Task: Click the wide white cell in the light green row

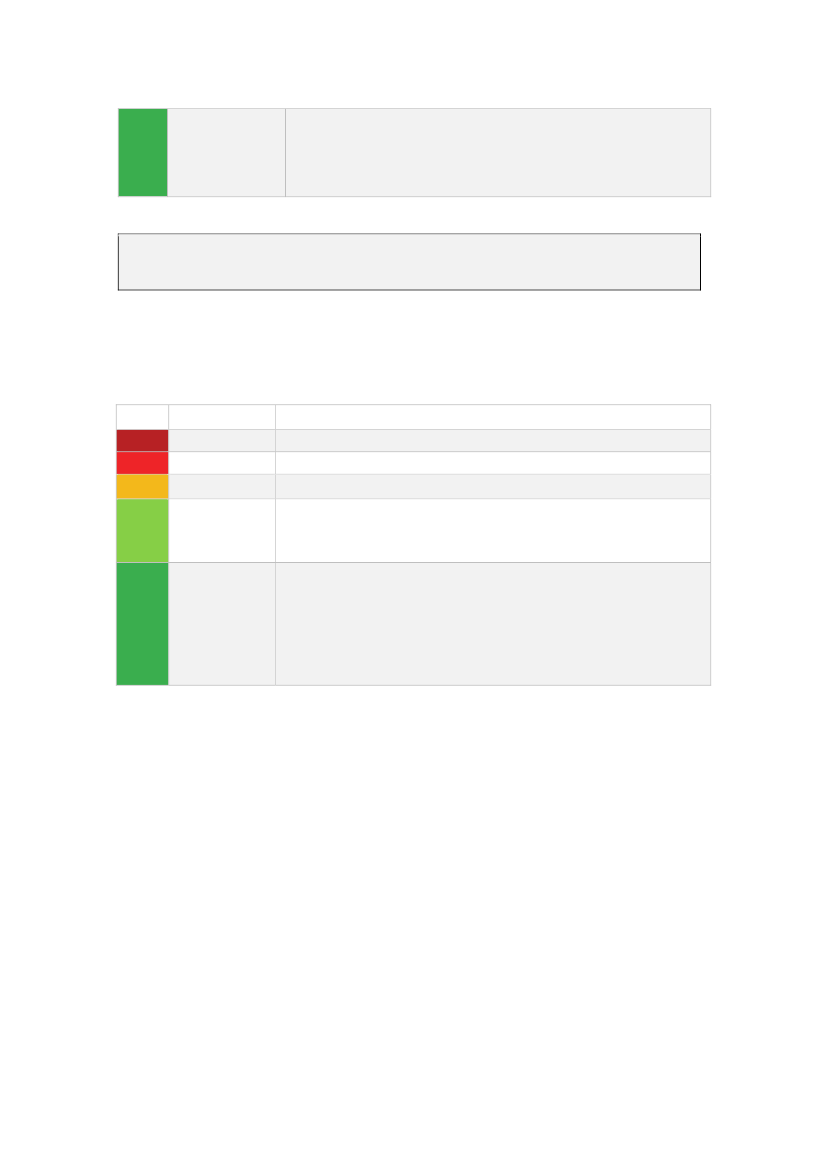Action: (492, 530)
